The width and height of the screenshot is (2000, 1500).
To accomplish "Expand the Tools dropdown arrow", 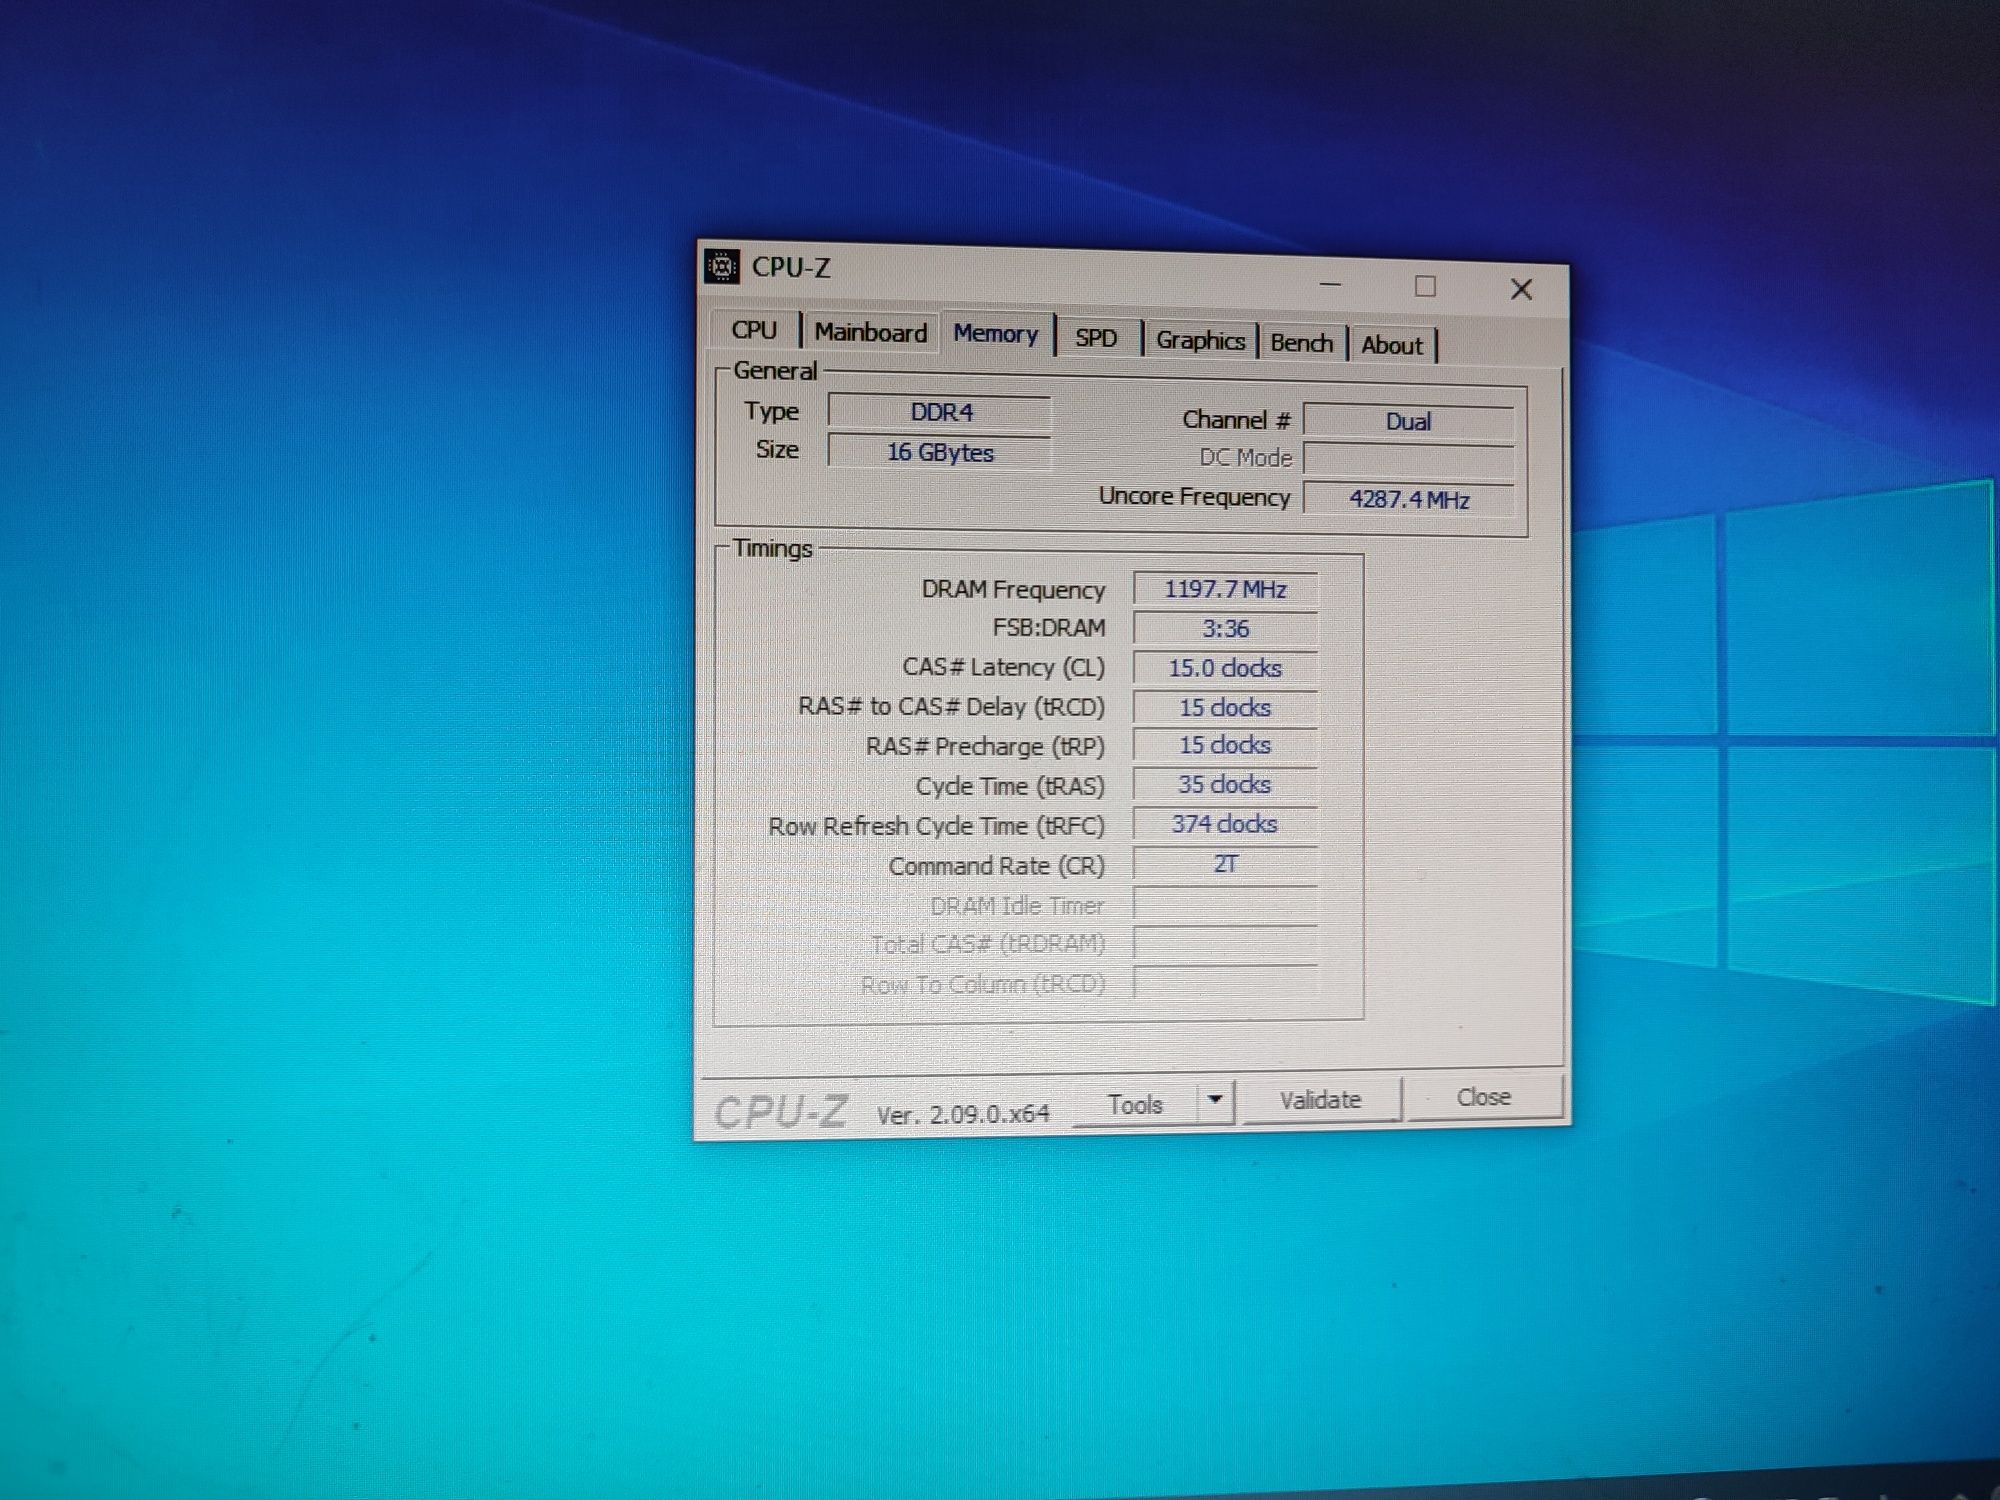I will [x=1215, y=1101].
